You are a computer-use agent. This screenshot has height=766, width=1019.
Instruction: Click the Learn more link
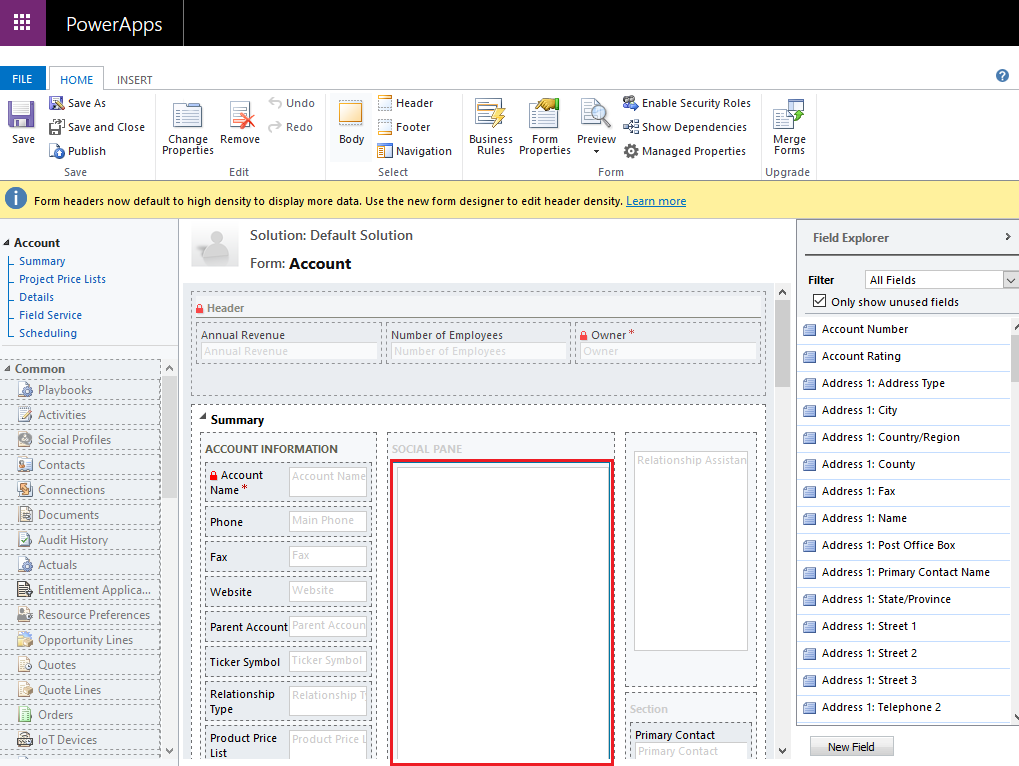[x=656, y=201]
